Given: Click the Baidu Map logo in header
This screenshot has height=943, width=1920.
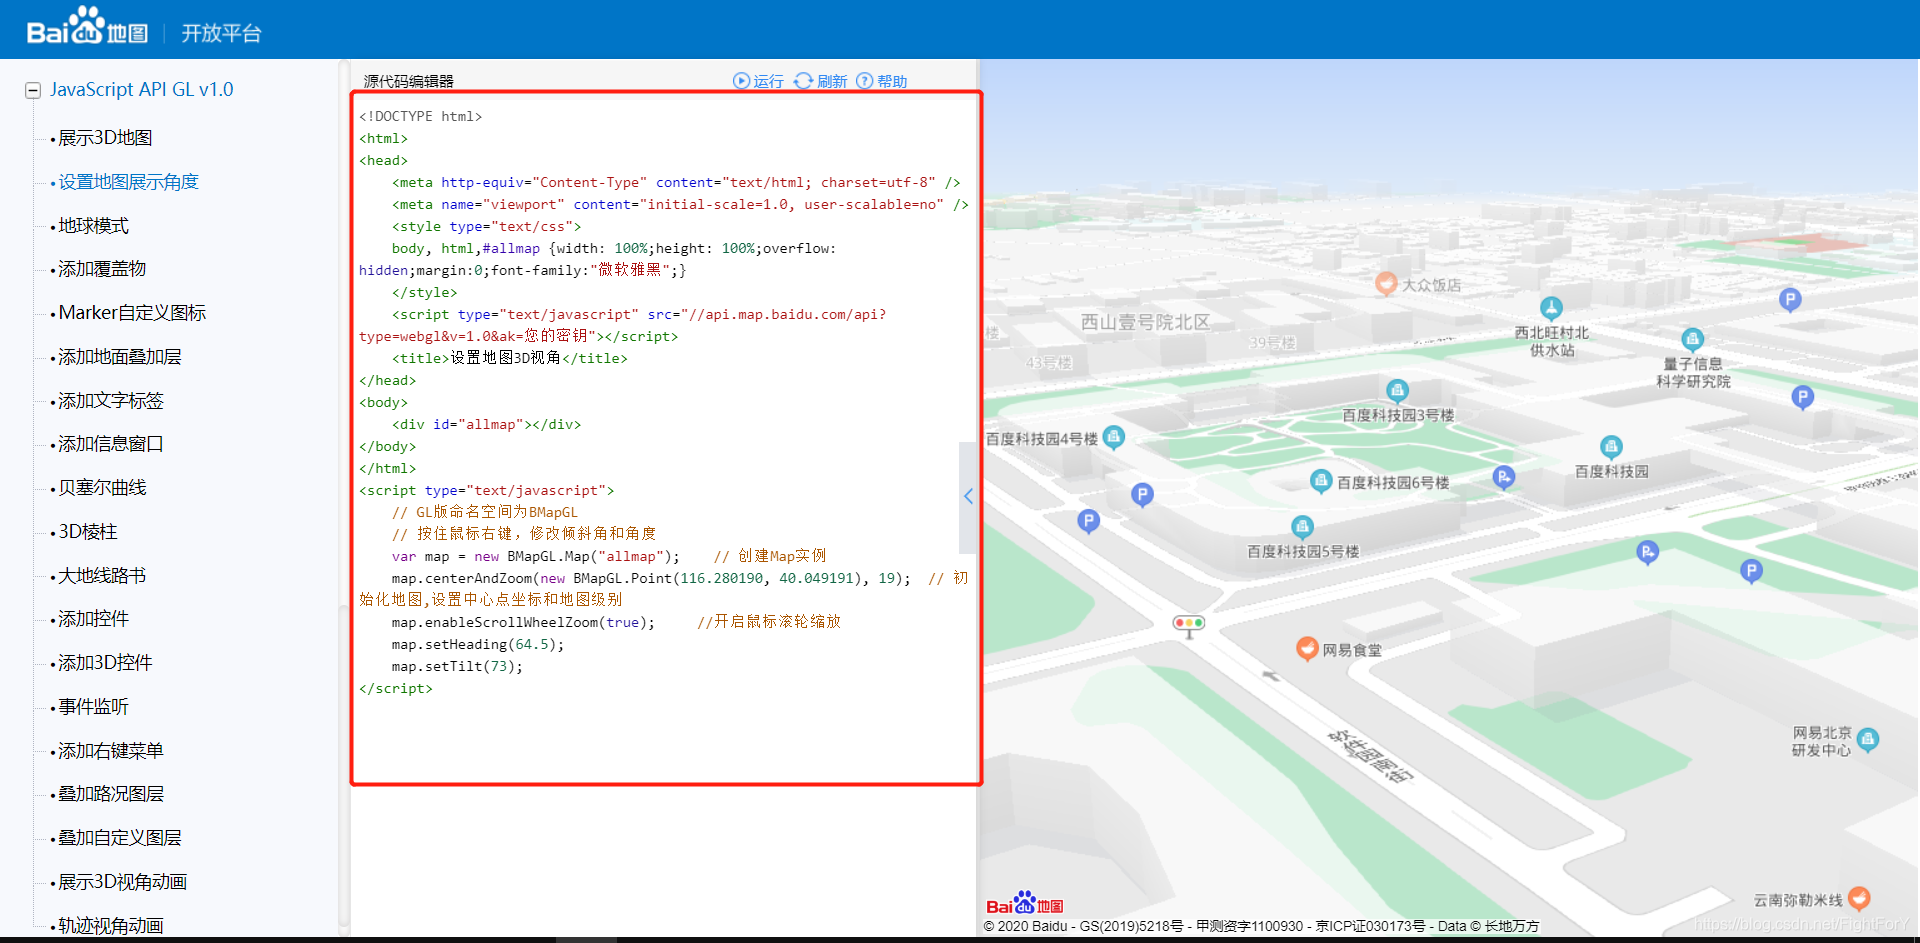Looking at the screenshot, I should pyautogui.click(x=87, y=28).
